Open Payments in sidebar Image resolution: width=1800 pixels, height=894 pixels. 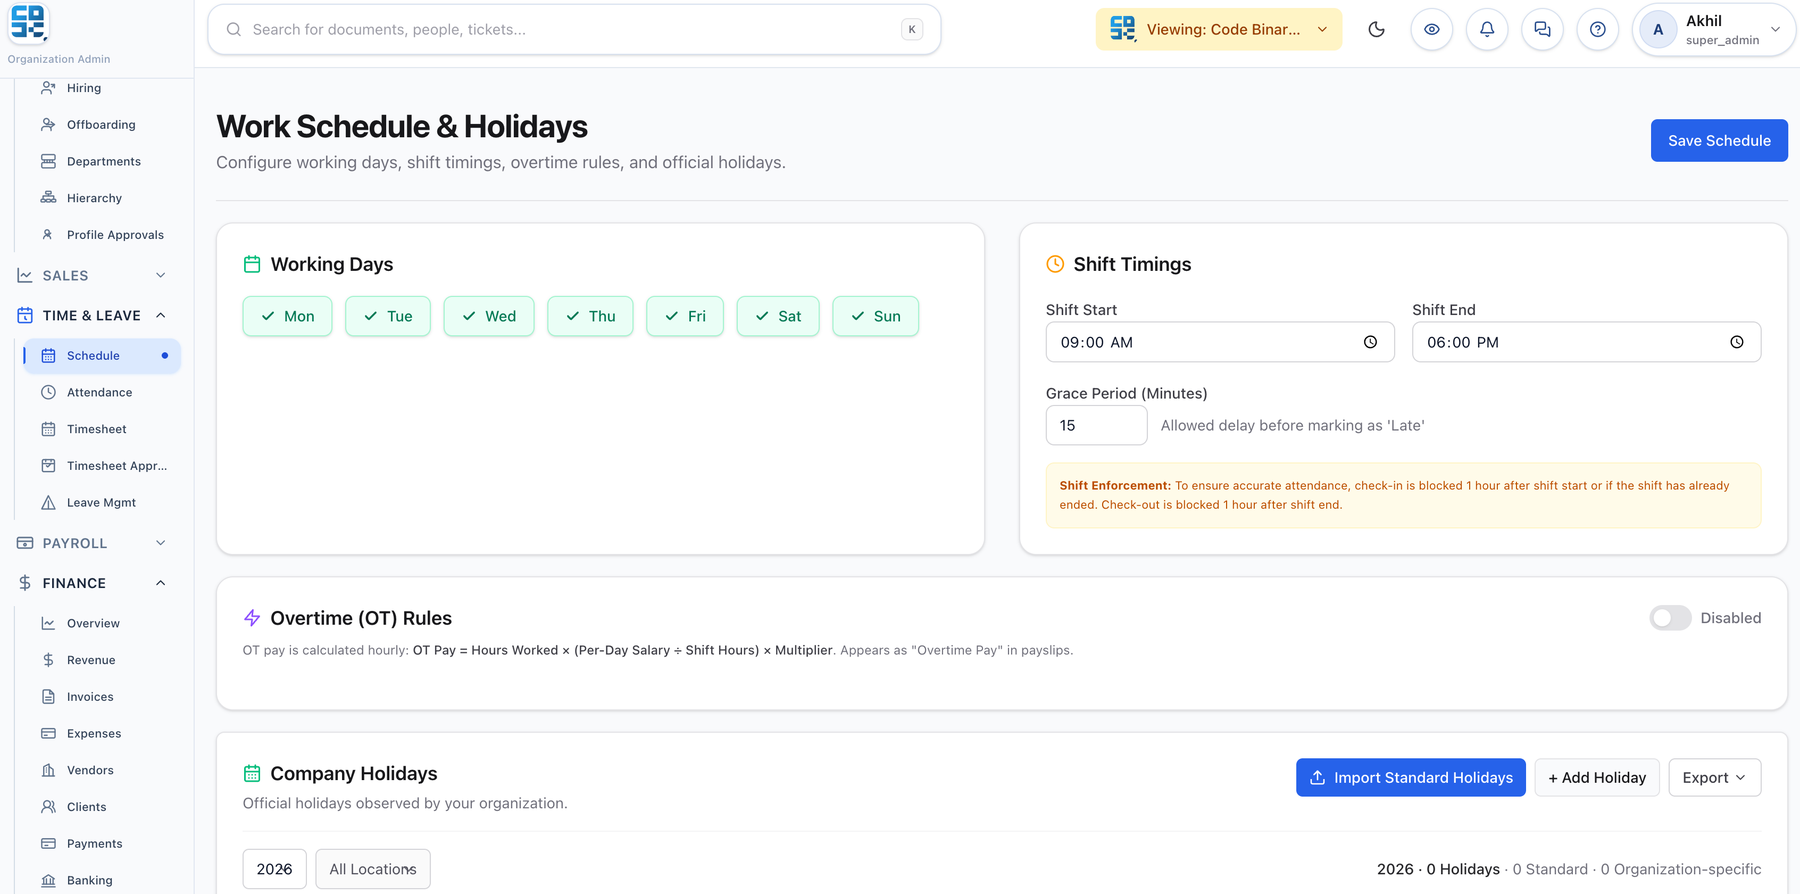pos(95,844)
